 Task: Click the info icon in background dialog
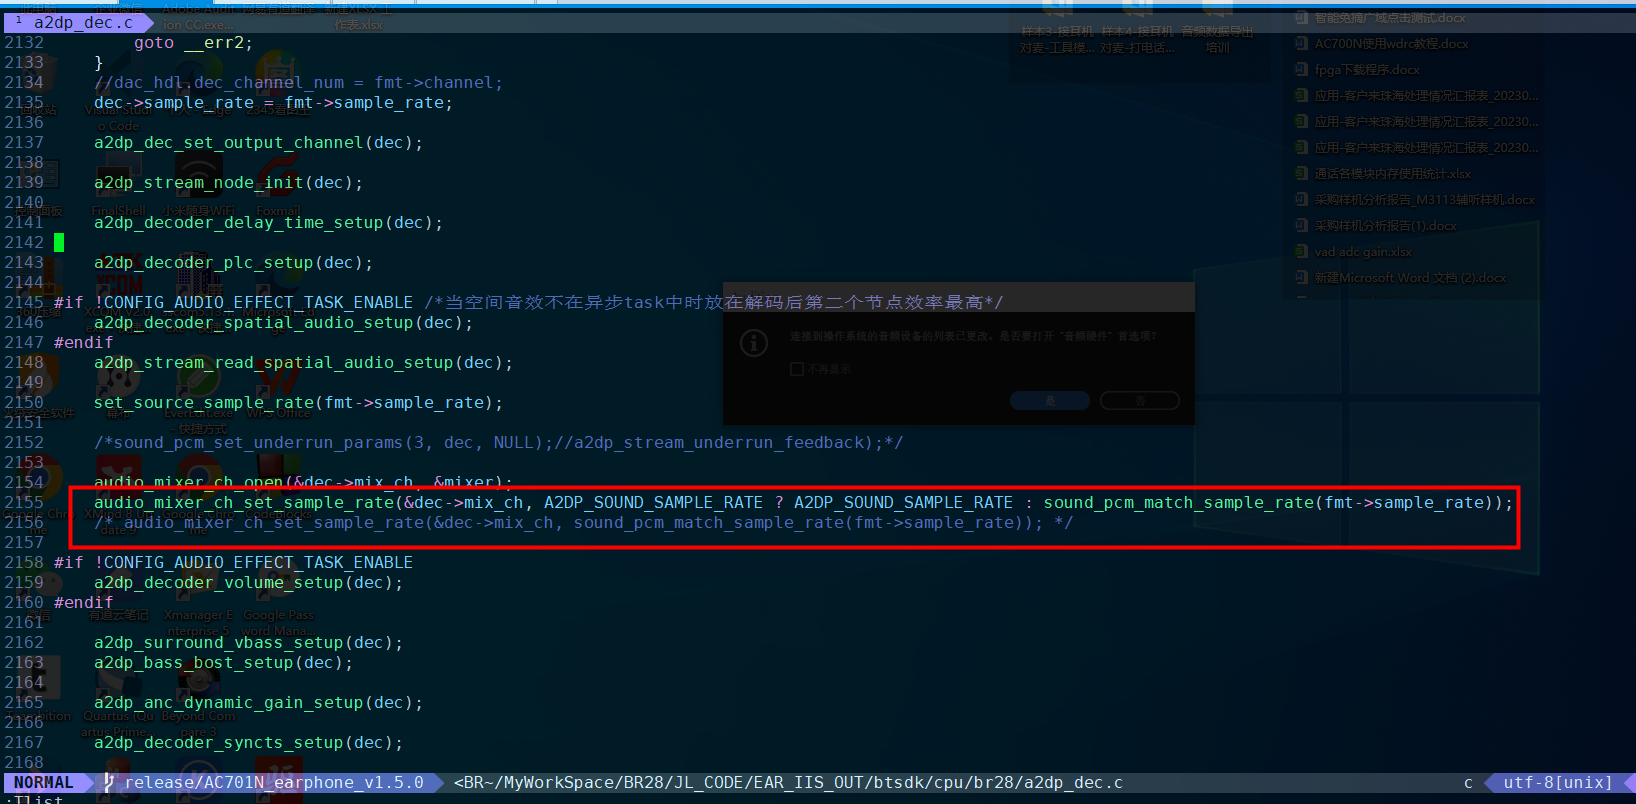point(754,344)
